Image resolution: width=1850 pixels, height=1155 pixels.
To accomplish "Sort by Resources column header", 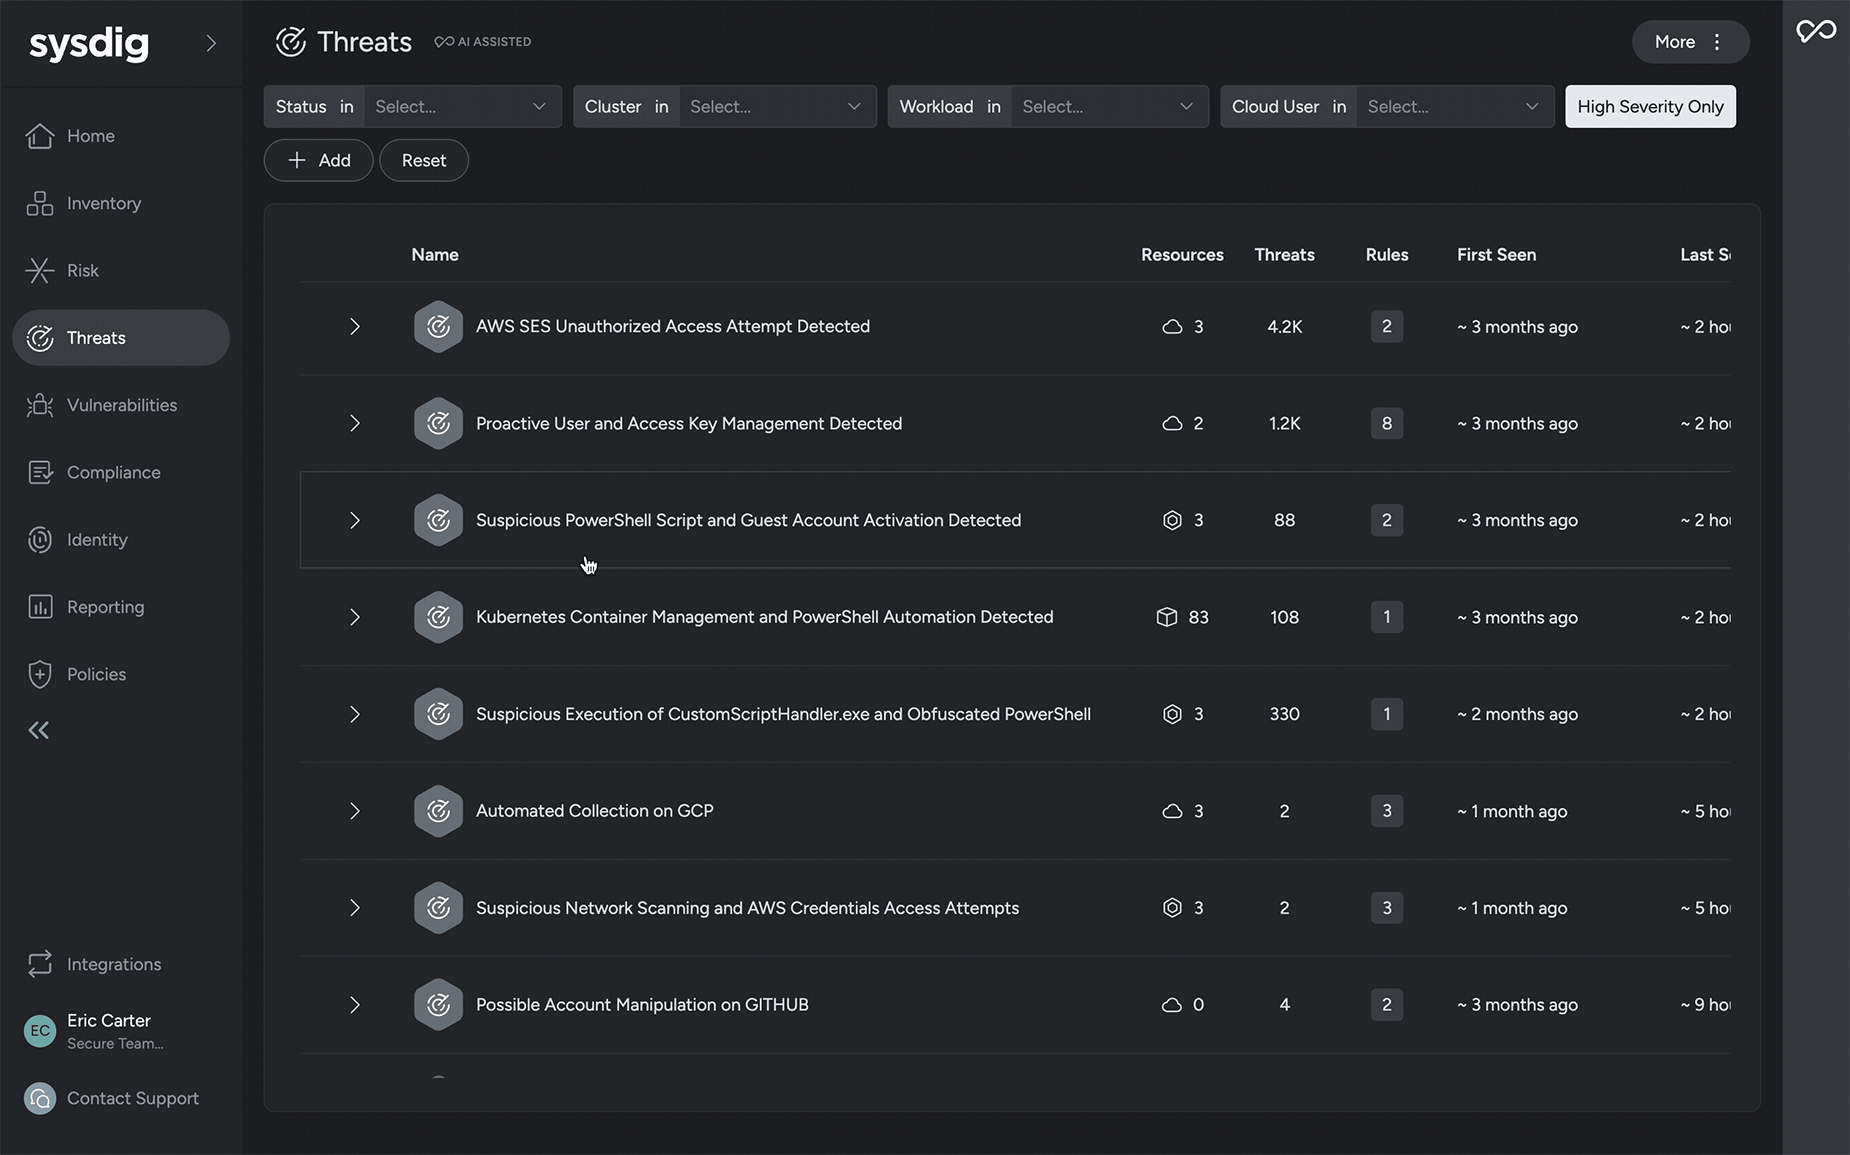I will pyautogui.click(x=1182, y=255).
